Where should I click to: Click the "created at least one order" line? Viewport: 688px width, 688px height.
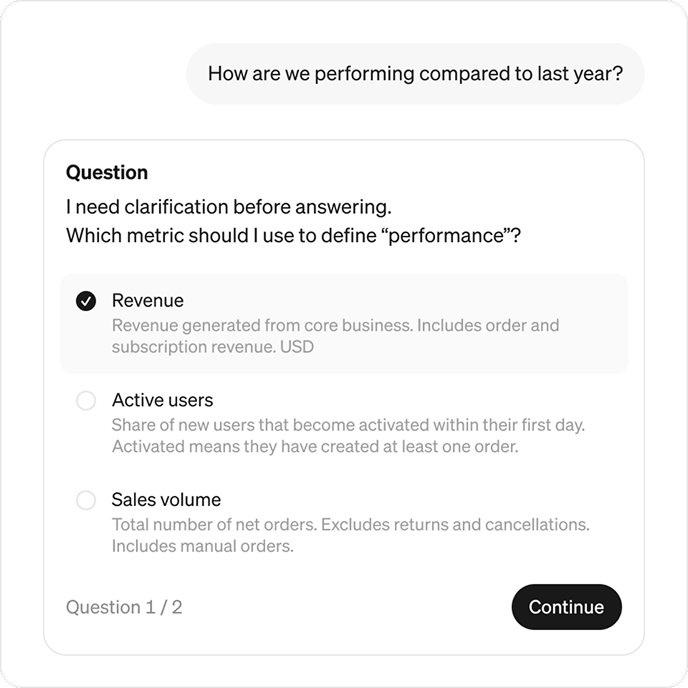pos(315,447)
